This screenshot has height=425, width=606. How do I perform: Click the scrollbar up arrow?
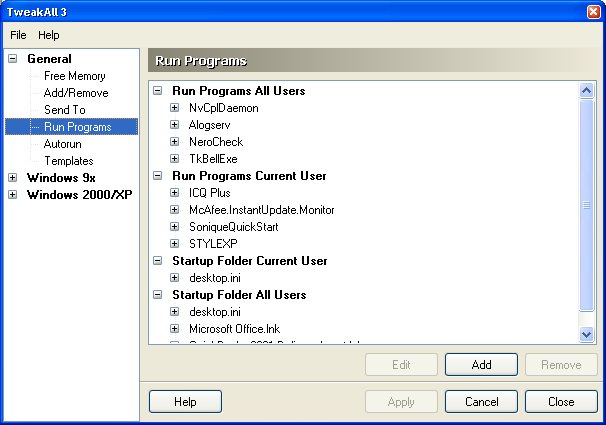coord(586,91)
